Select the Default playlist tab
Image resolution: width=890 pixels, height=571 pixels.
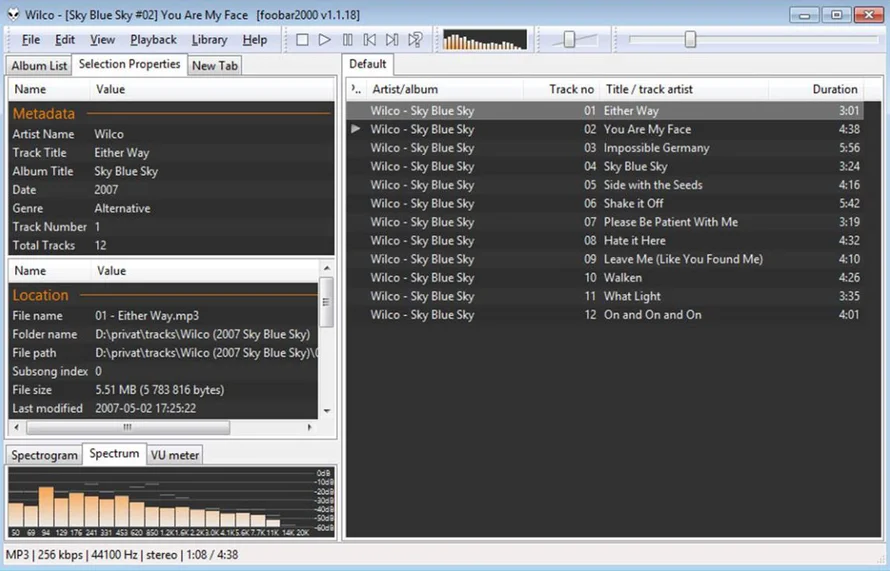coord(368,64)
